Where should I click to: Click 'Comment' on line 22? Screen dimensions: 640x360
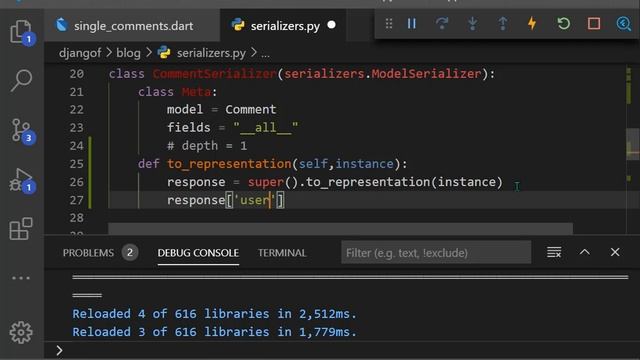(x=251, y=110)
